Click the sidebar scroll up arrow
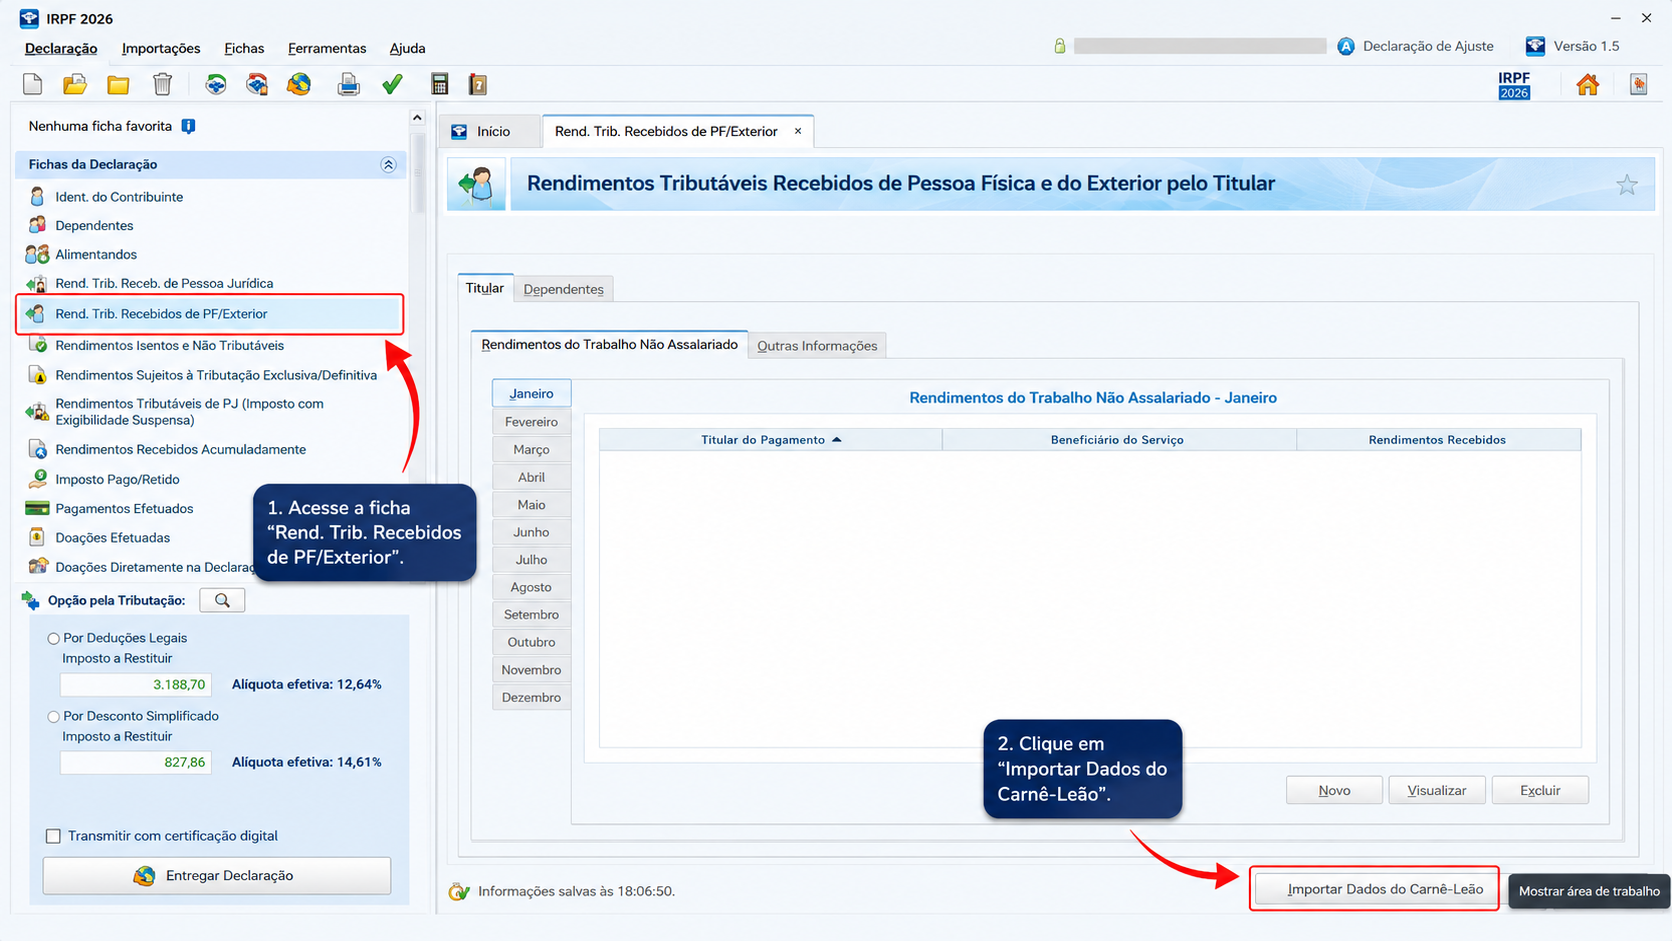Image resolution: width=1672 pixels, height=941 pixels. point(417,118)
